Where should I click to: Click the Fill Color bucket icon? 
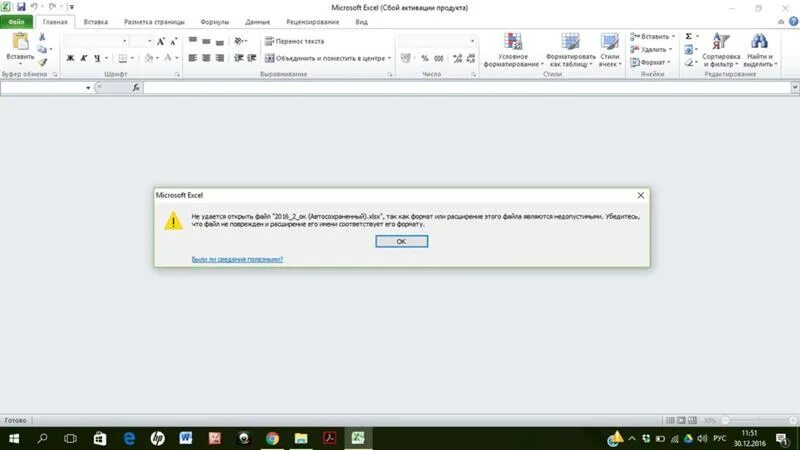[x=148, y=58]
